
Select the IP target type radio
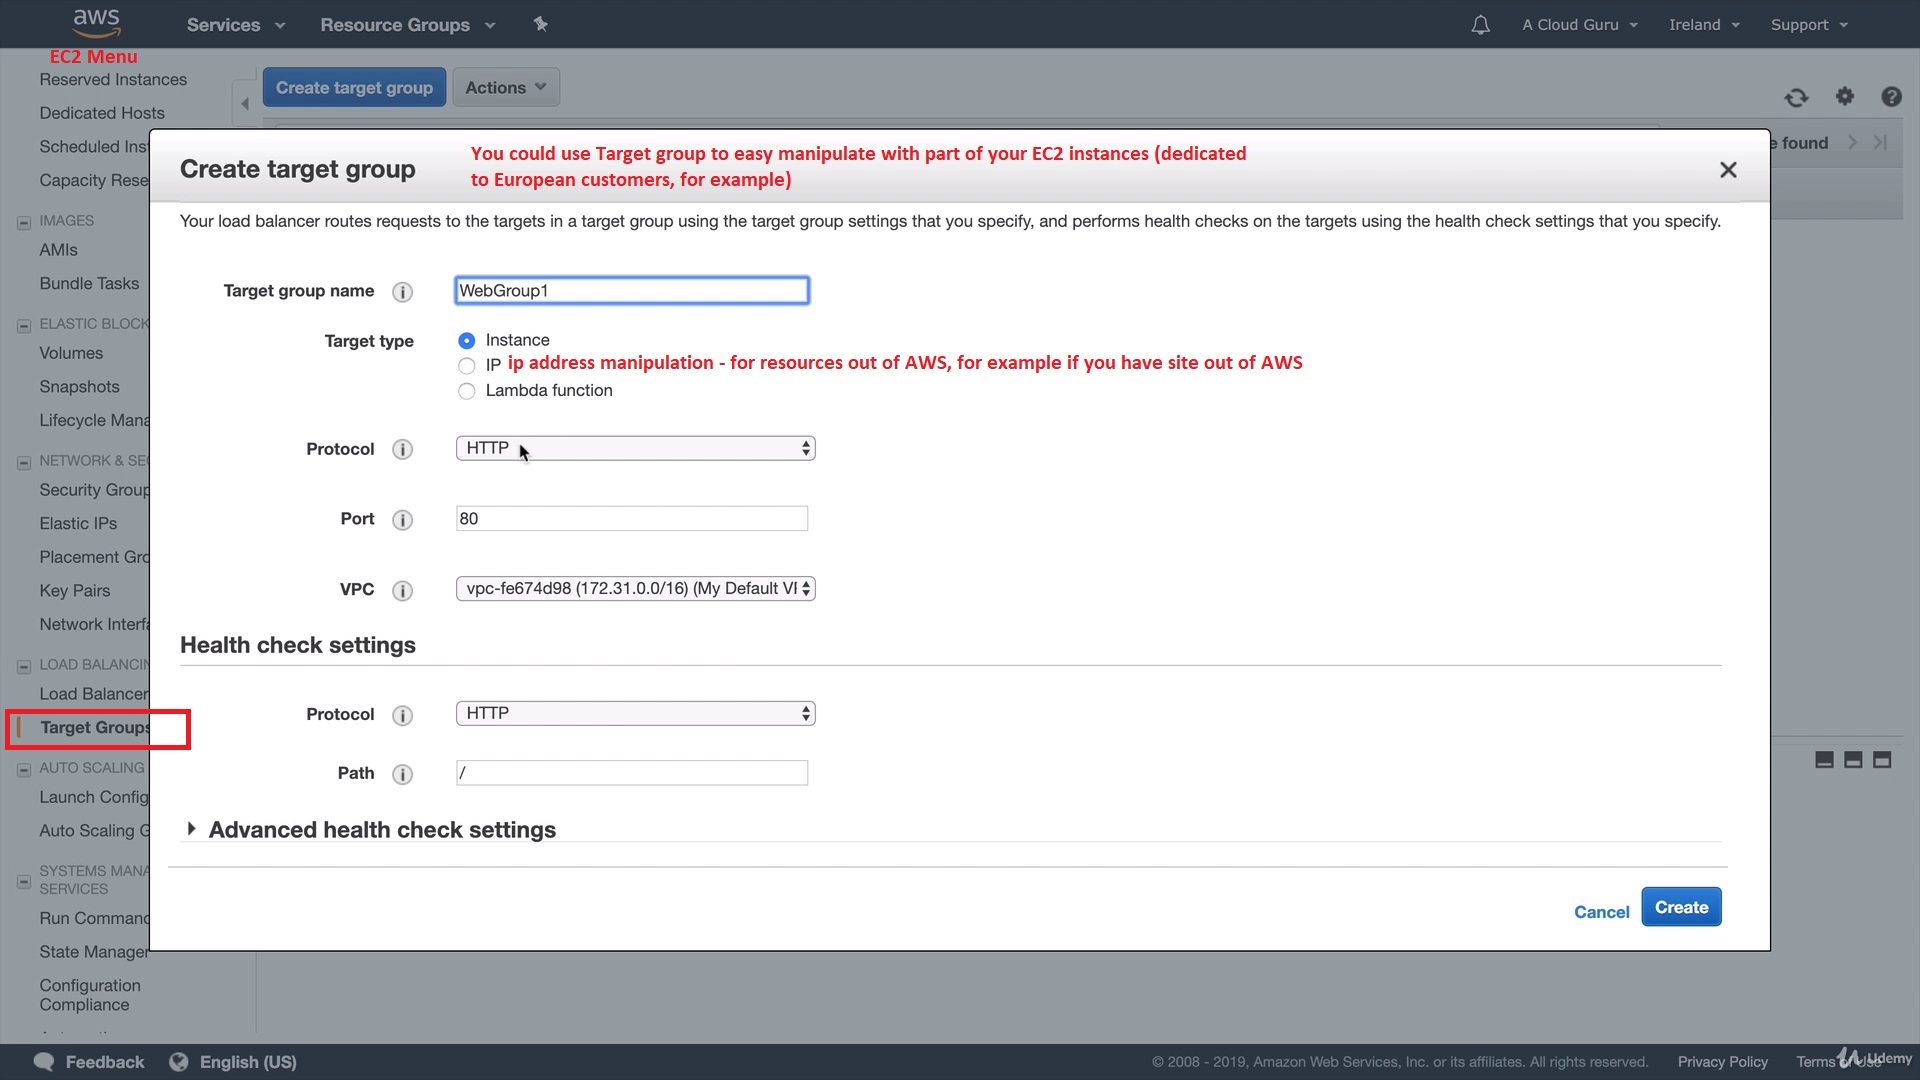(466, 365)
